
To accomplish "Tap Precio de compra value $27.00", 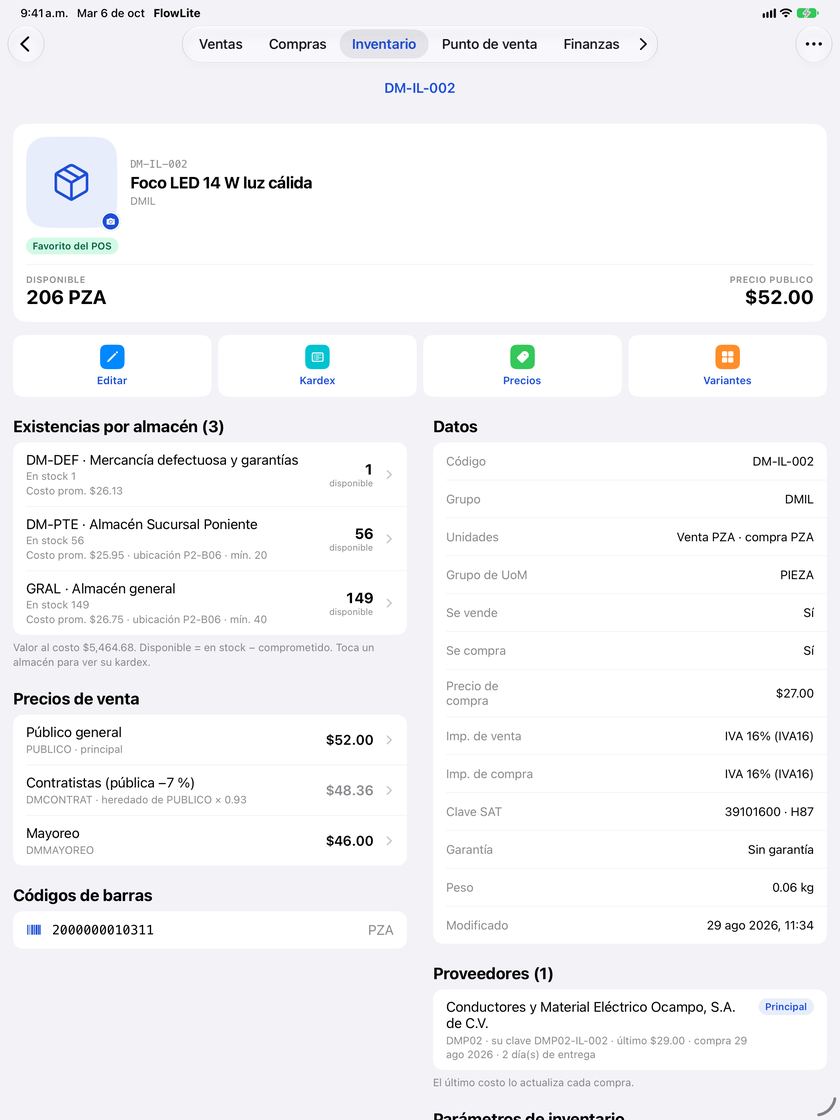I will (x=795, y=693).
